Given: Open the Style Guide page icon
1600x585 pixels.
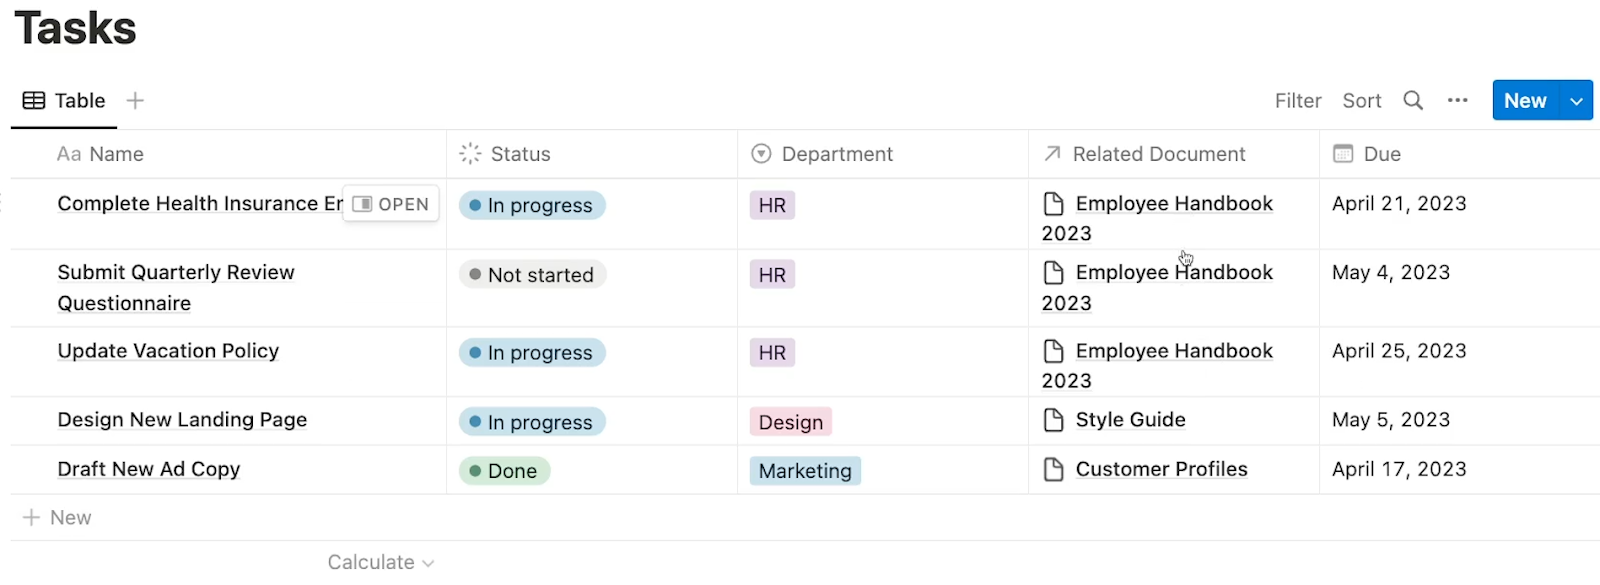Looking at the screenshot, I should click(1053, 420).
